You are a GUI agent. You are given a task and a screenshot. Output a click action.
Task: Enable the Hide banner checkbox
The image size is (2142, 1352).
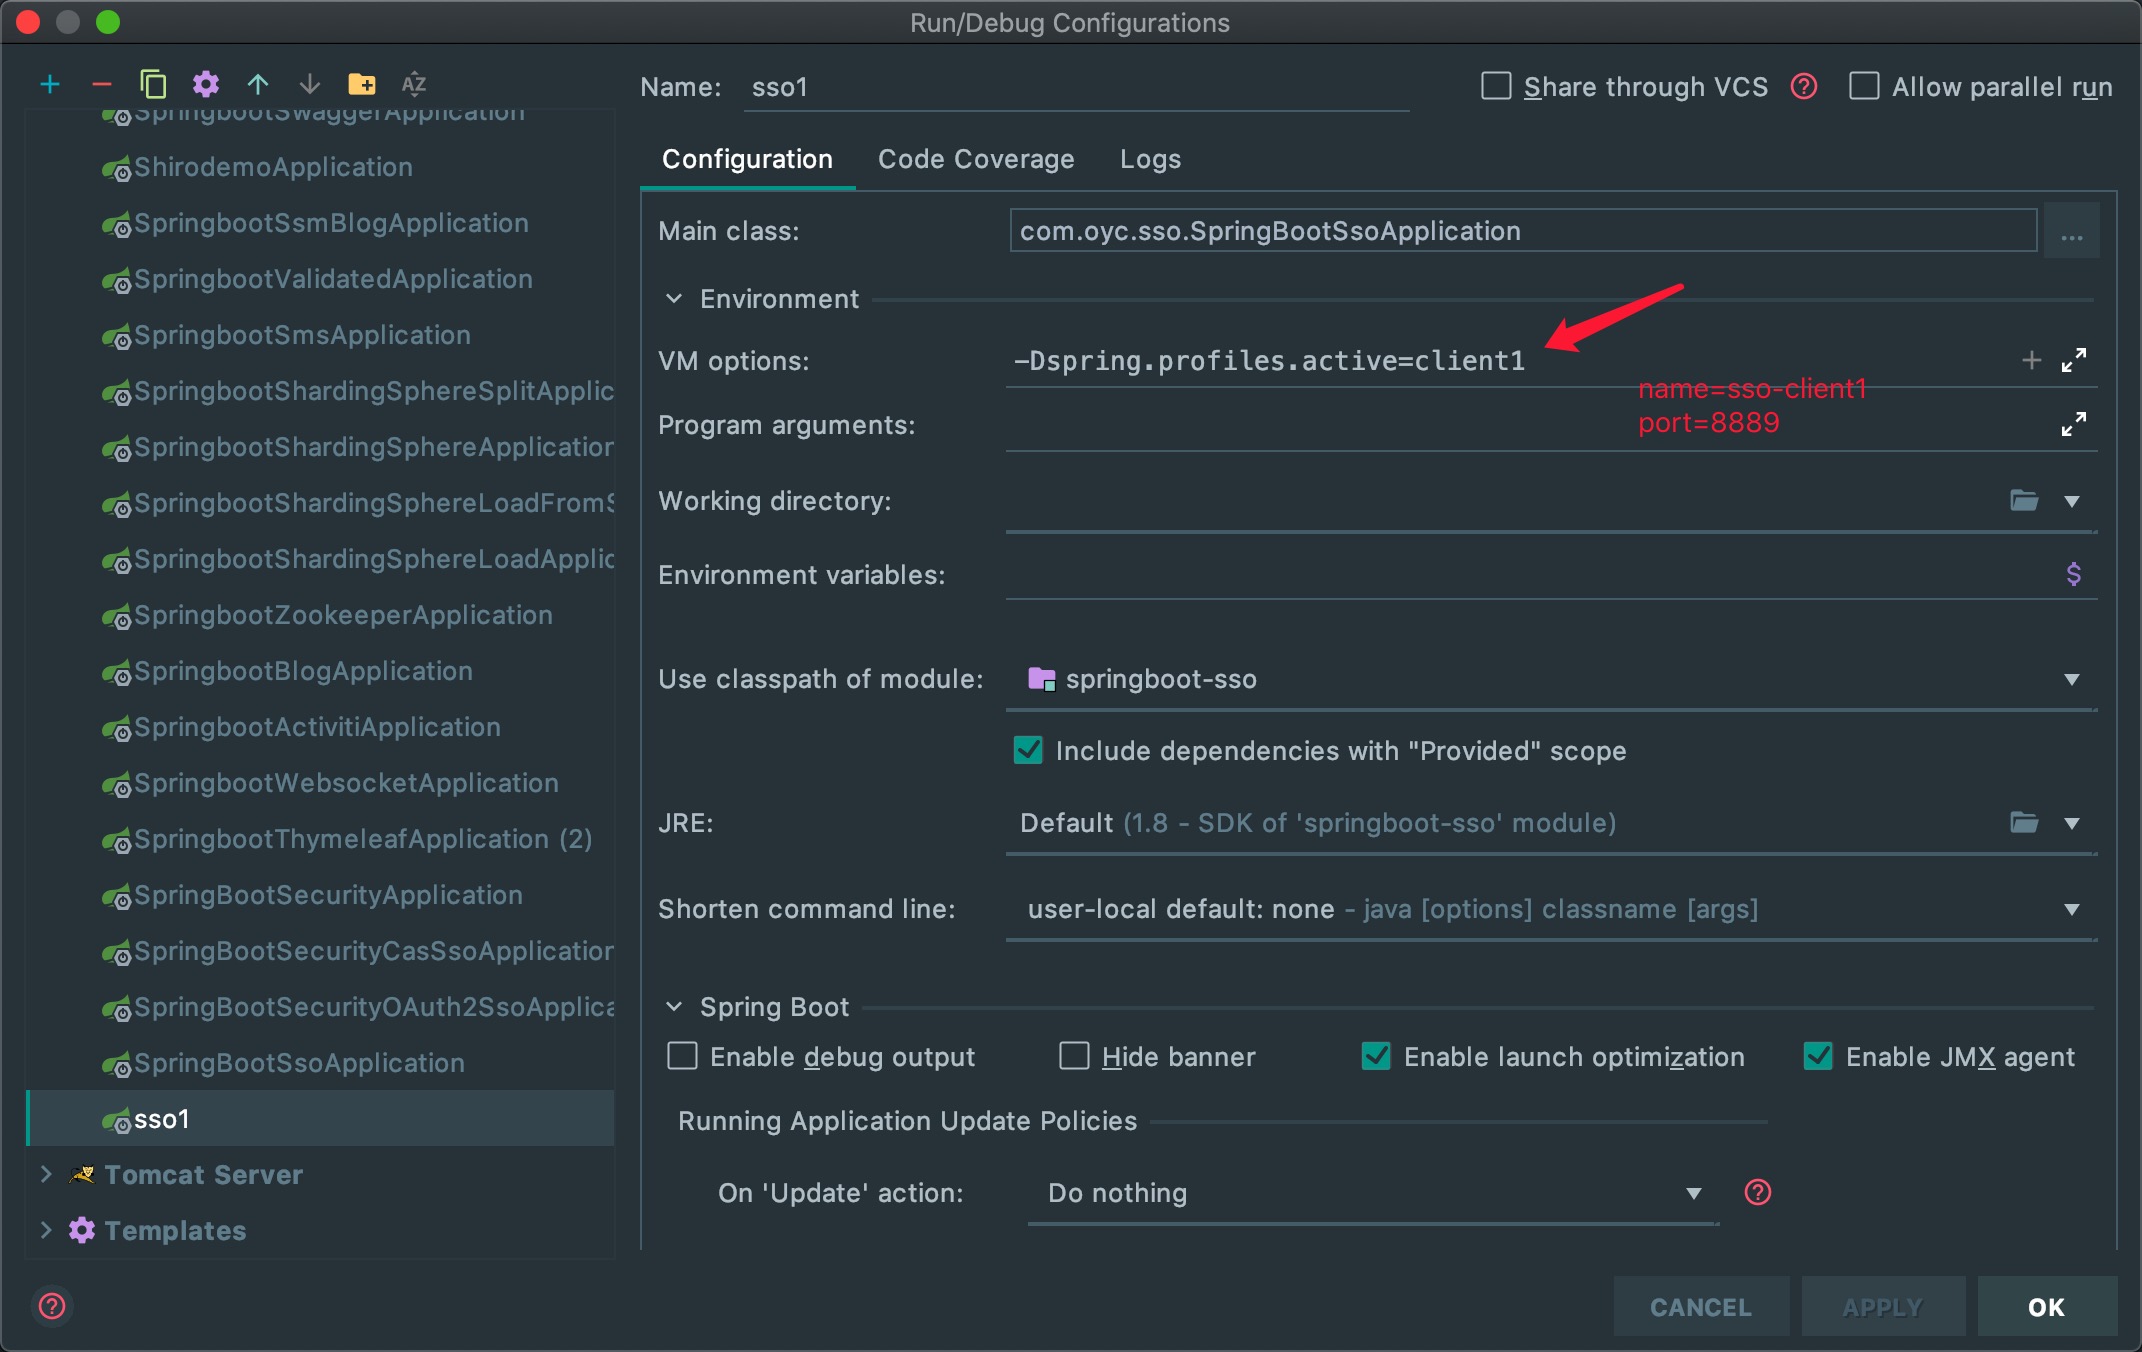tap(1073, 1056)
